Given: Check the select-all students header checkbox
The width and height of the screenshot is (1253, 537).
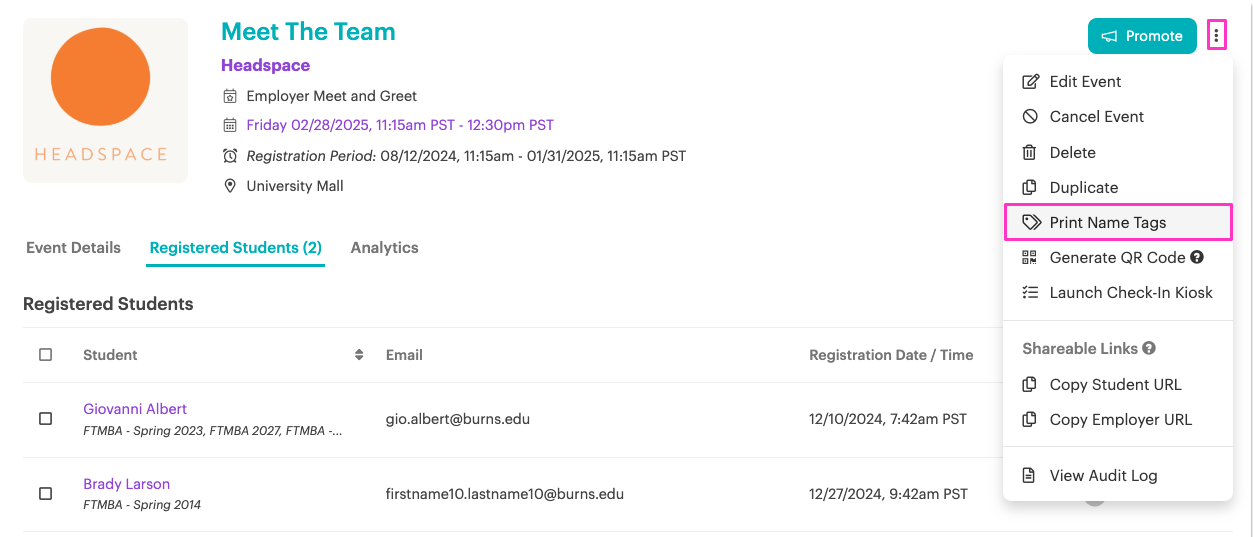Looking at the screenshot, I should pyautogui.click(x=45, y=354).
